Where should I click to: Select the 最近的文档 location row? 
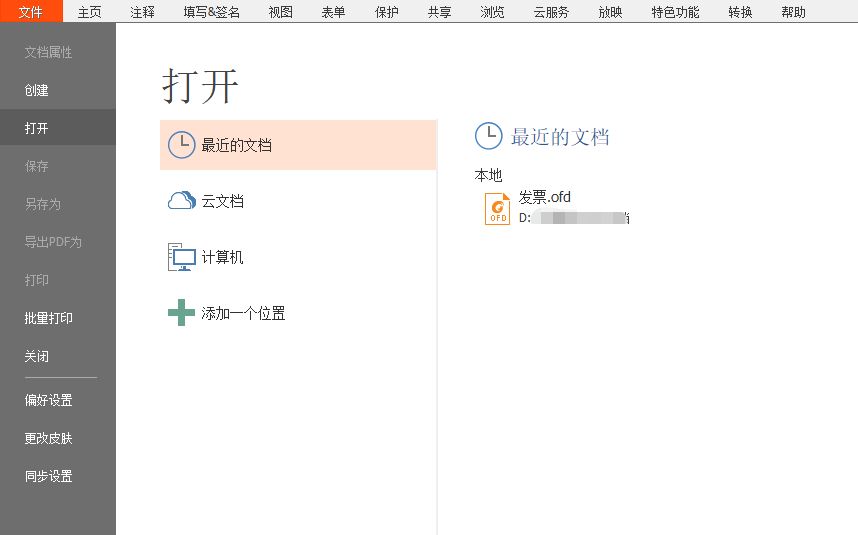coord(298,145)
